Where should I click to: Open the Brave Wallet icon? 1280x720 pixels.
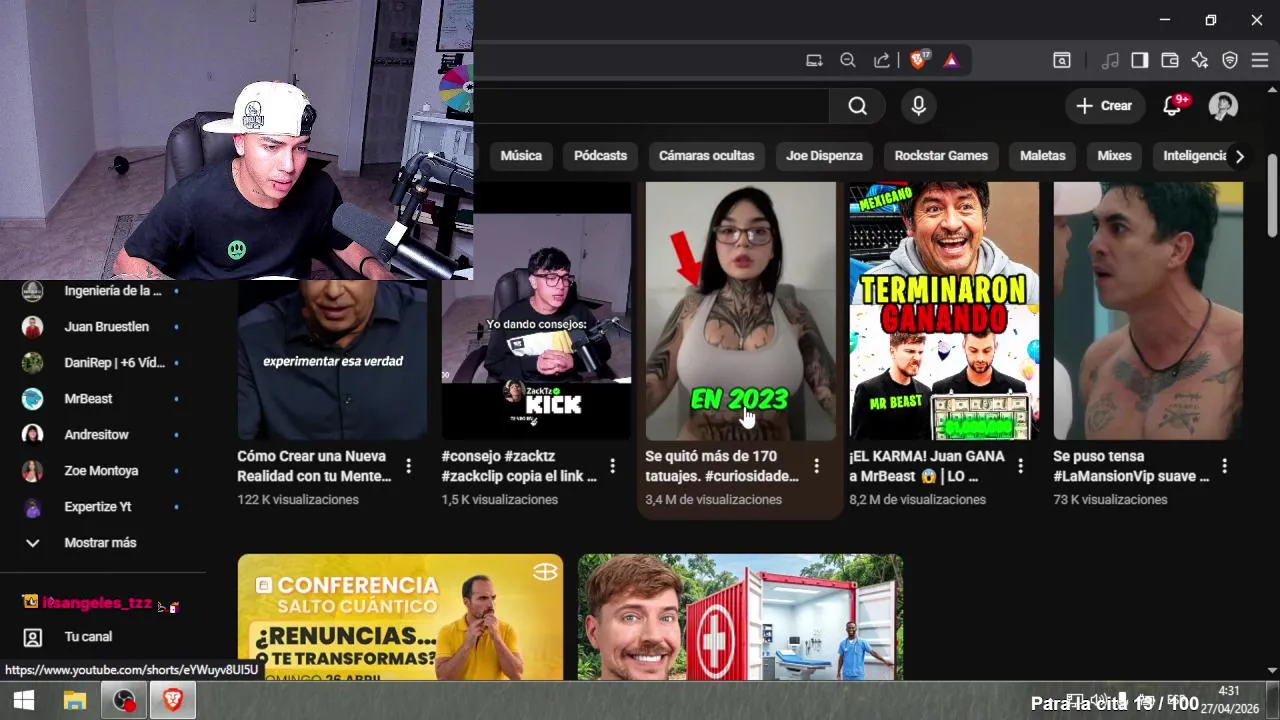click(1169, 60)
